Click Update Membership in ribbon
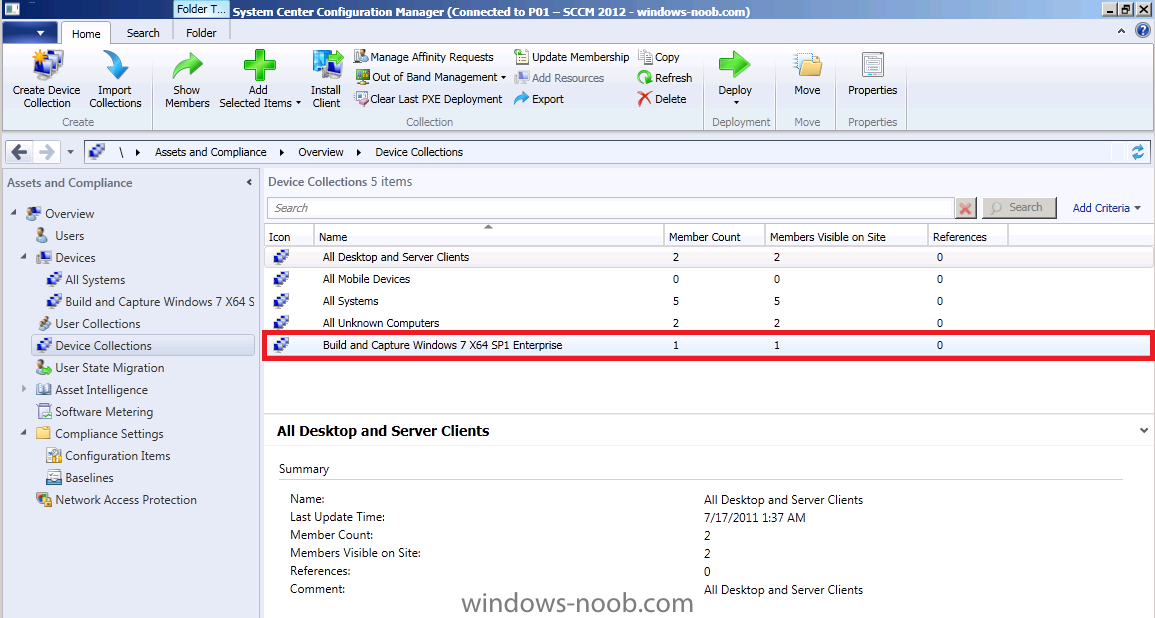This screenshot has width=1155, height=618. (572, 57)
